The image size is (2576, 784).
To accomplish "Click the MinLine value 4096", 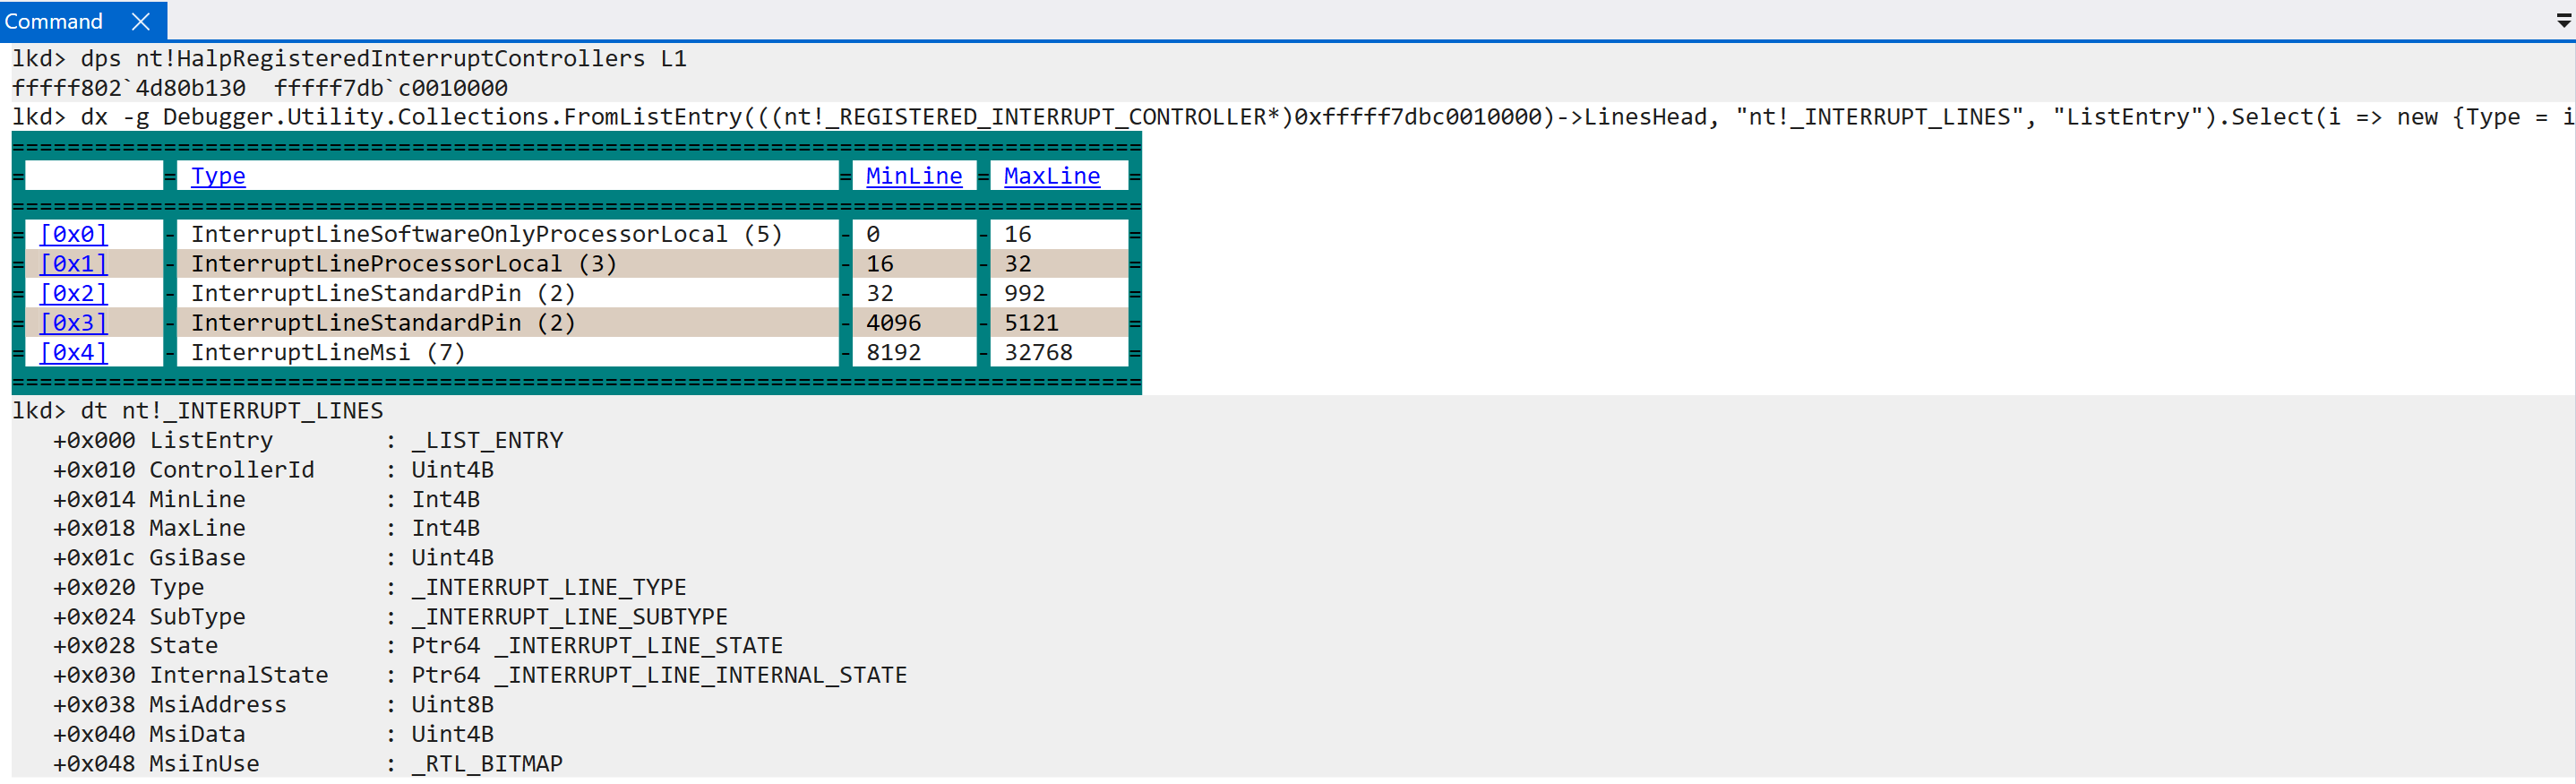I will click(893, 323).
